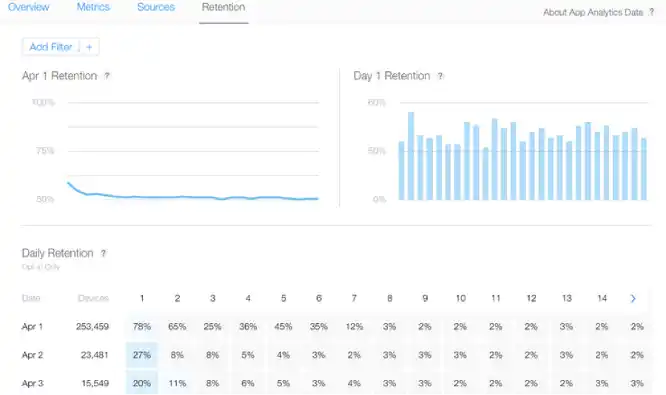
Task: Open help icon next to Apr 1 Retention
Action: 107,76
